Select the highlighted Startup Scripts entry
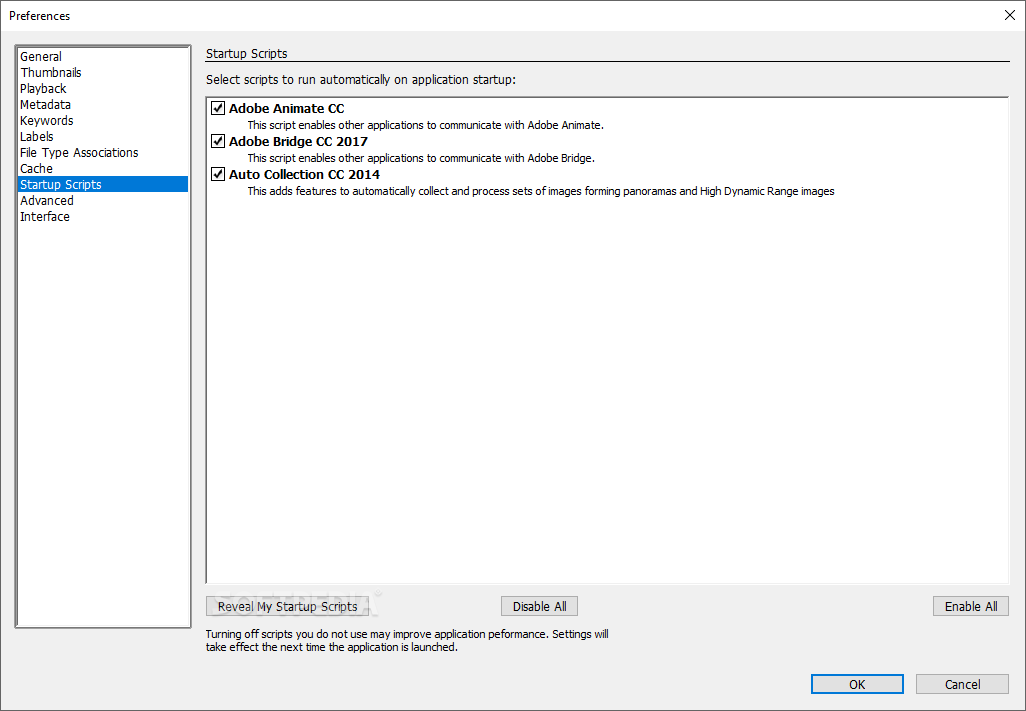The image size is (1026, 711). click(103, 184)
